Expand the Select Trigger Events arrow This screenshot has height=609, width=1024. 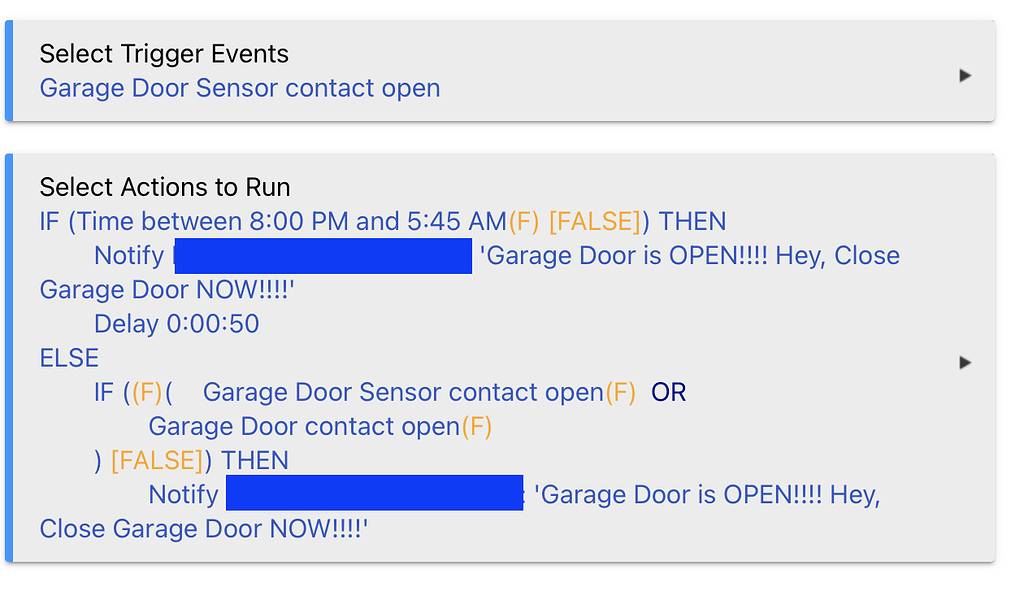[x=965, y=75]
